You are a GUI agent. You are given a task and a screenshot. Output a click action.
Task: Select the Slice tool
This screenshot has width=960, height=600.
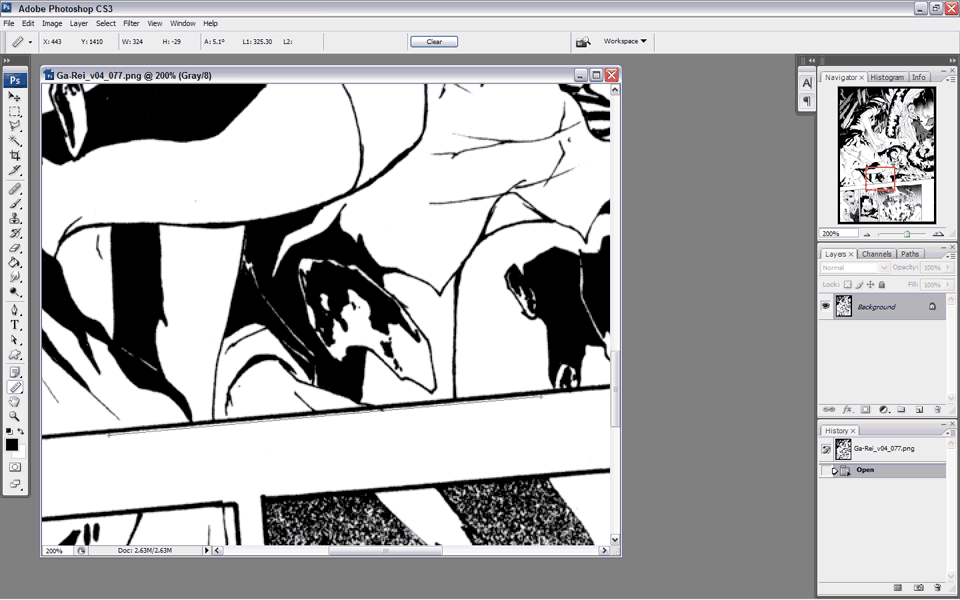pyautogui.click(x=15, y=170)
